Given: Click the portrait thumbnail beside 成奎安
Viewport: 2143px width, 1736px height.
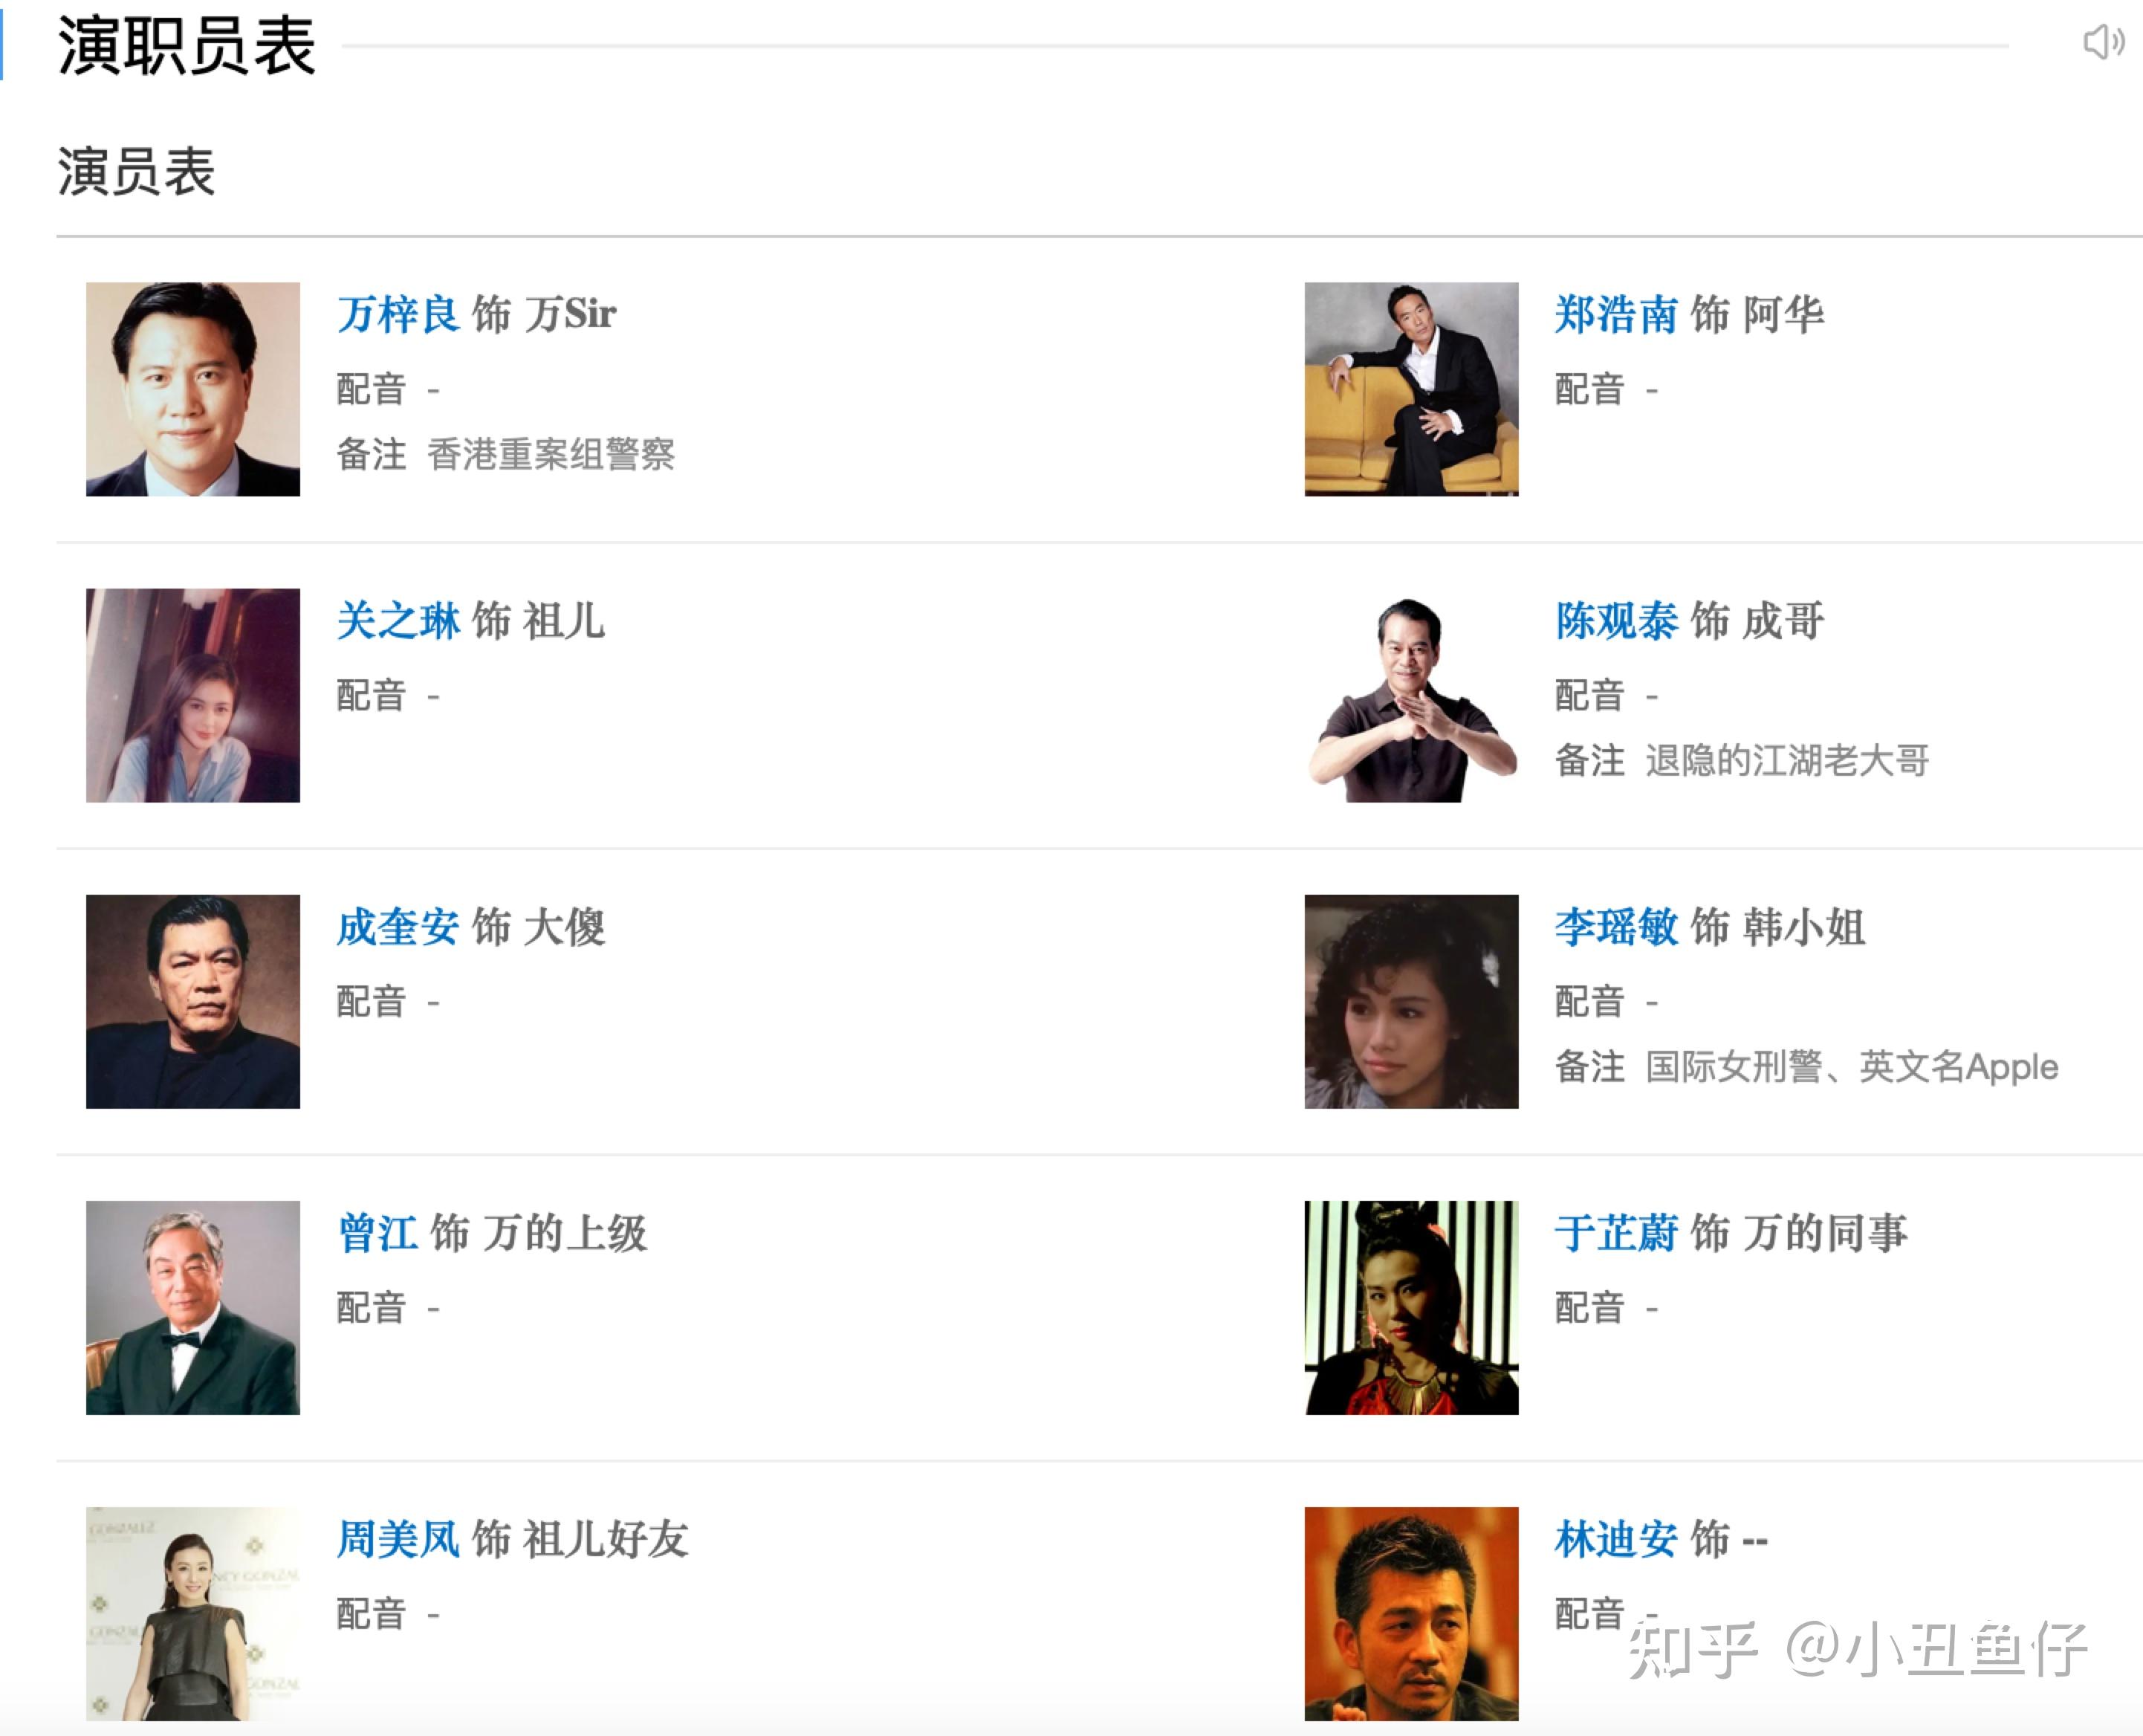Looking at the screenshot, I should [193, 1001].
